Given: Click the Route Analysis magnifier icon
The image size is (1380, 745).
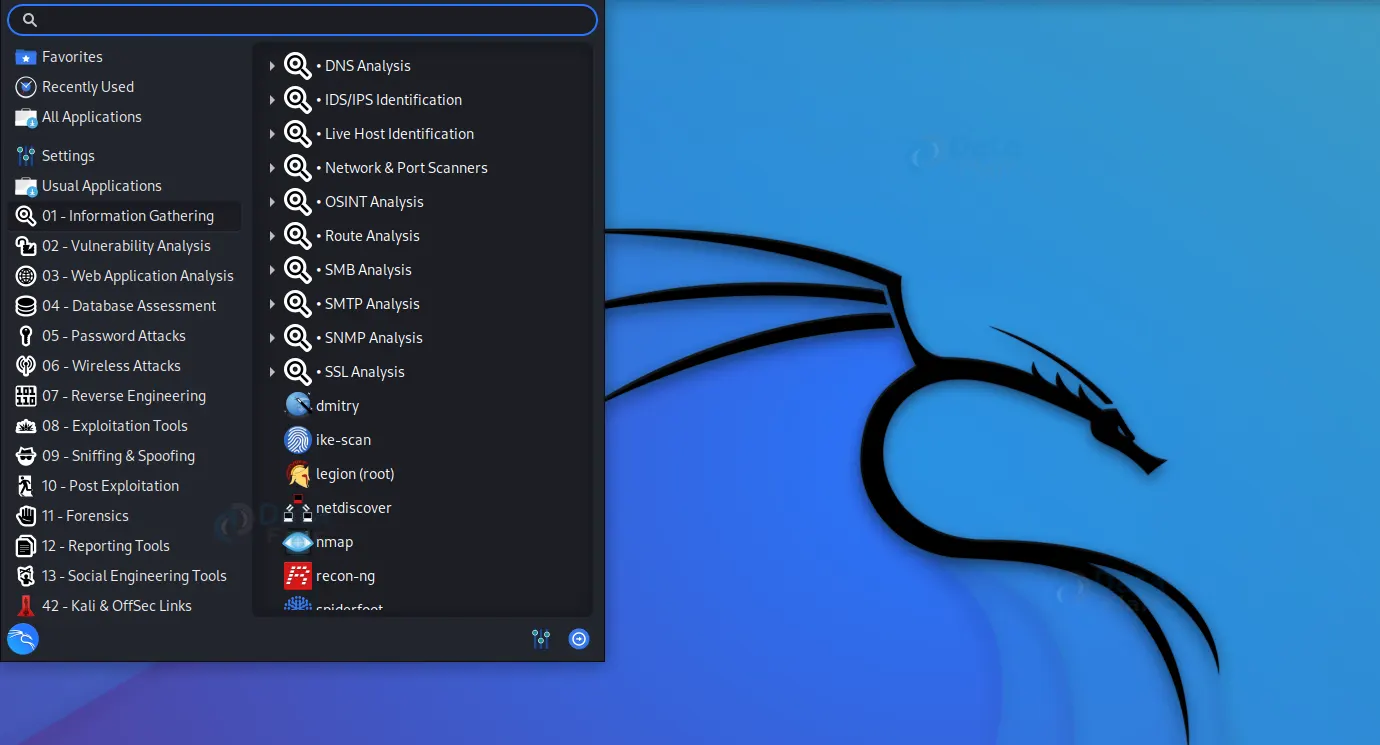Looking at the screenshot, I should (298, 236).
